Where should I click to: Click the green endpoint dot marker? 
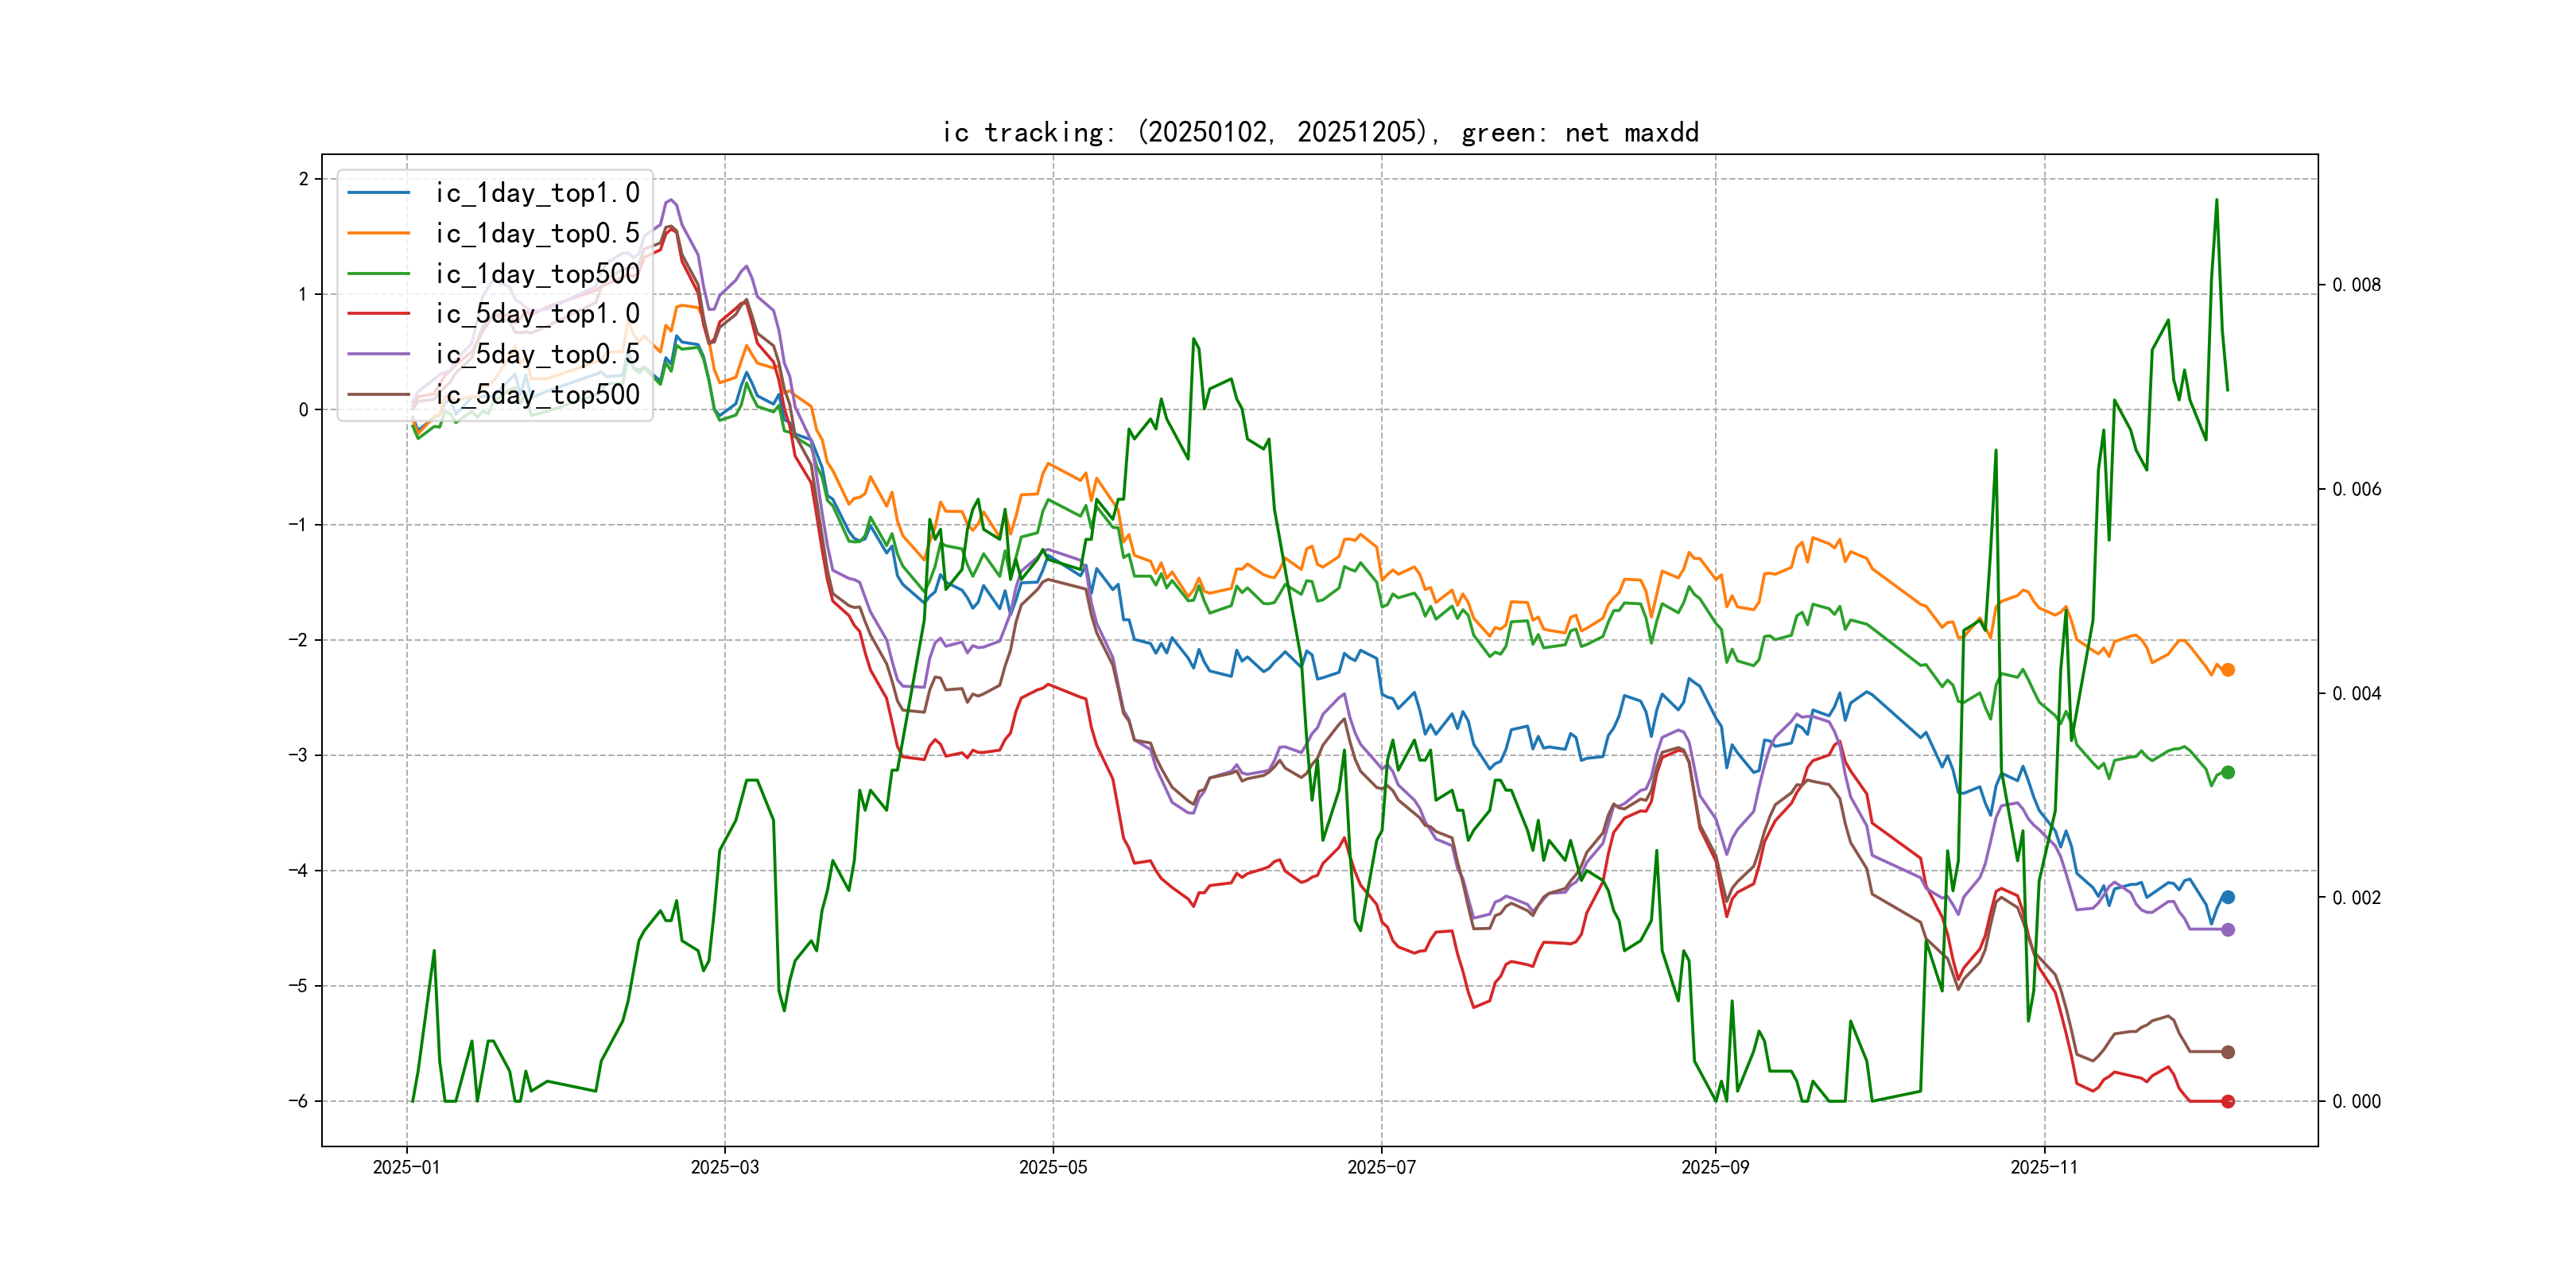[2227, 772]
